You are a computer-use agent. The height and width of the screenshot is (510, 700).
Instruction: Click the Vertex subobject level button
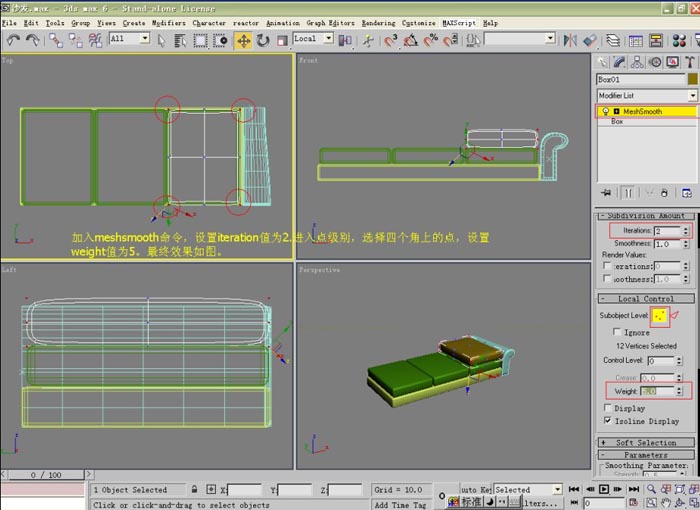660,316
